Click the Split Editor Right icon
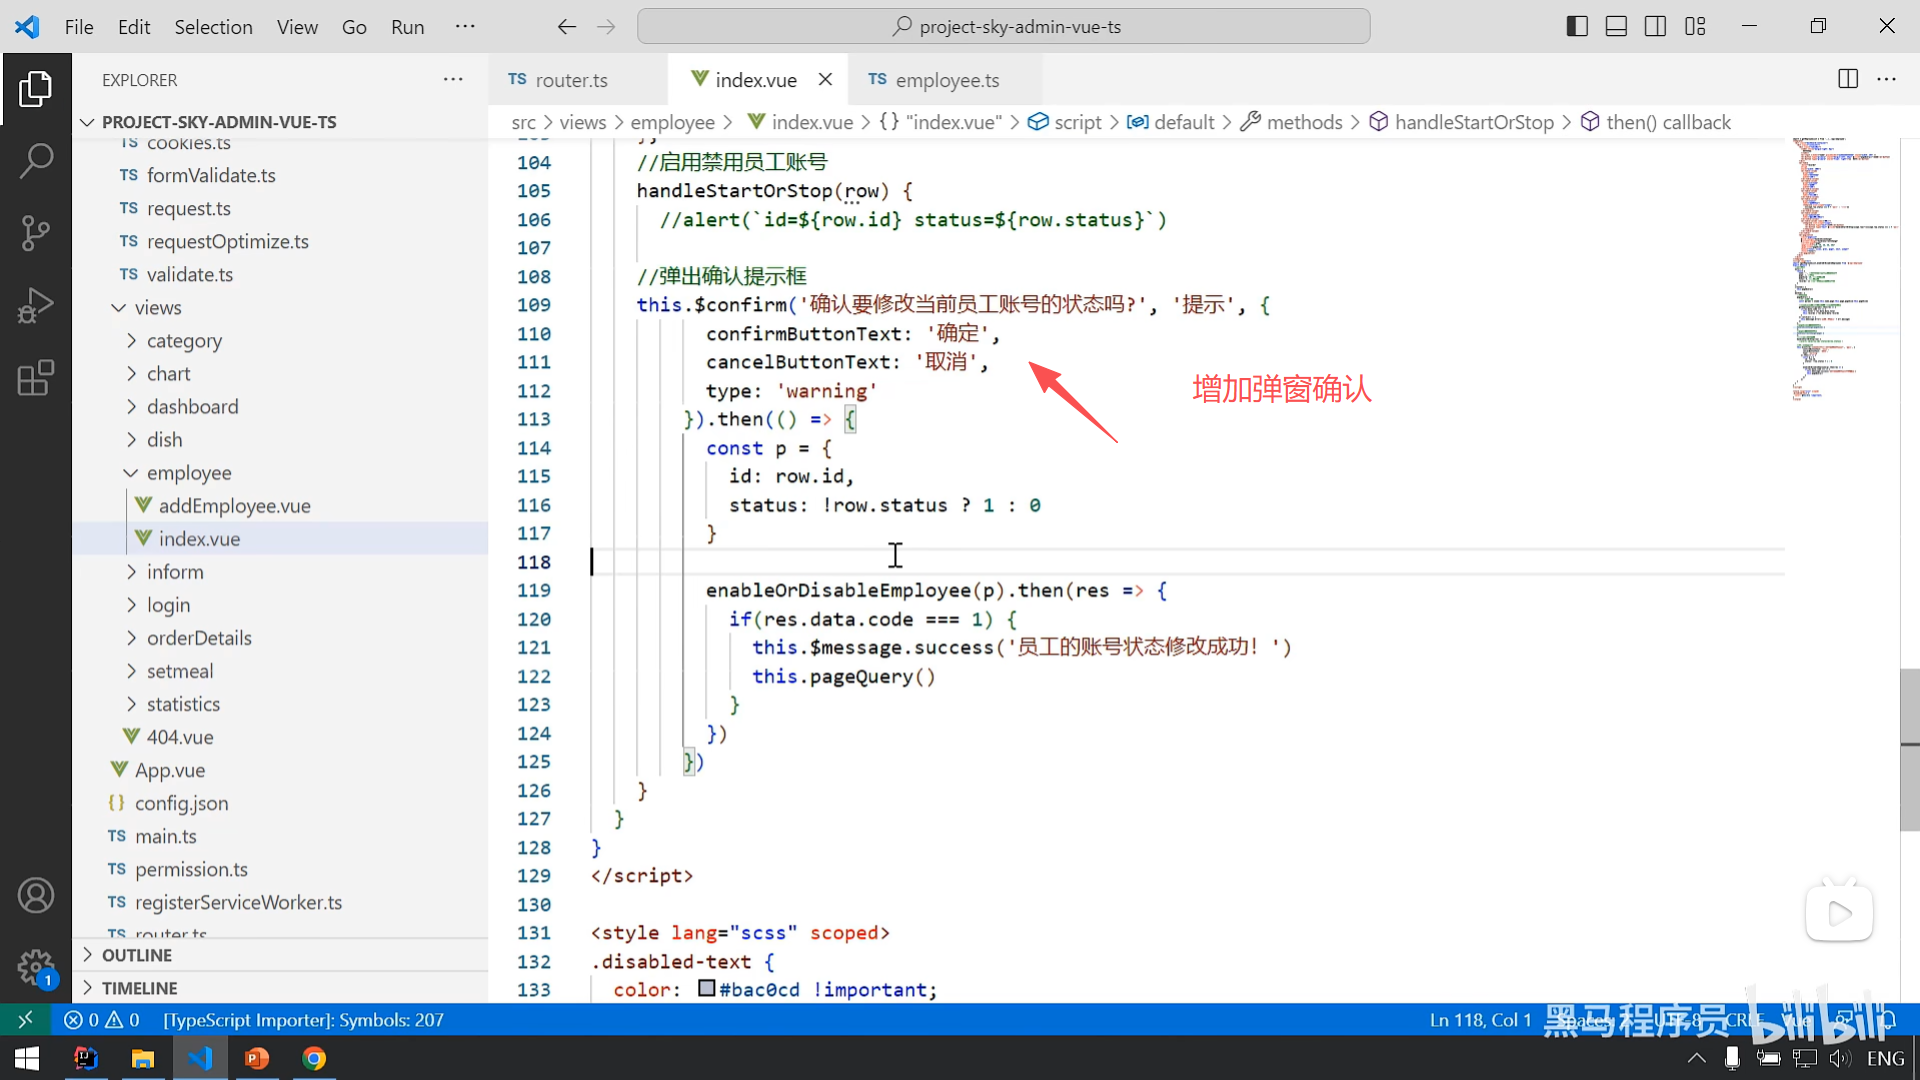The width and height of the screenshot is (1920, 1080). click(1847, 79)
